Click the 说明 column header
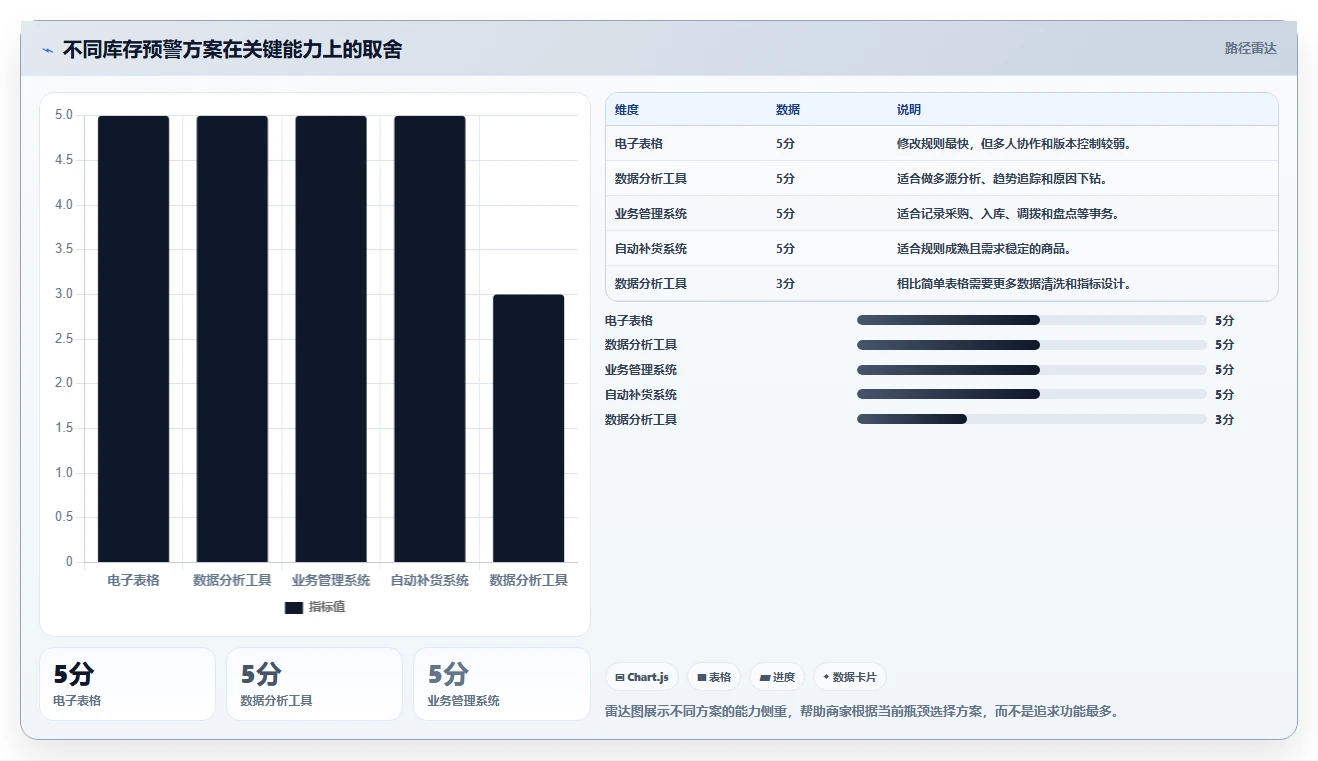The image size is (1318, 761). click(909, 110)
